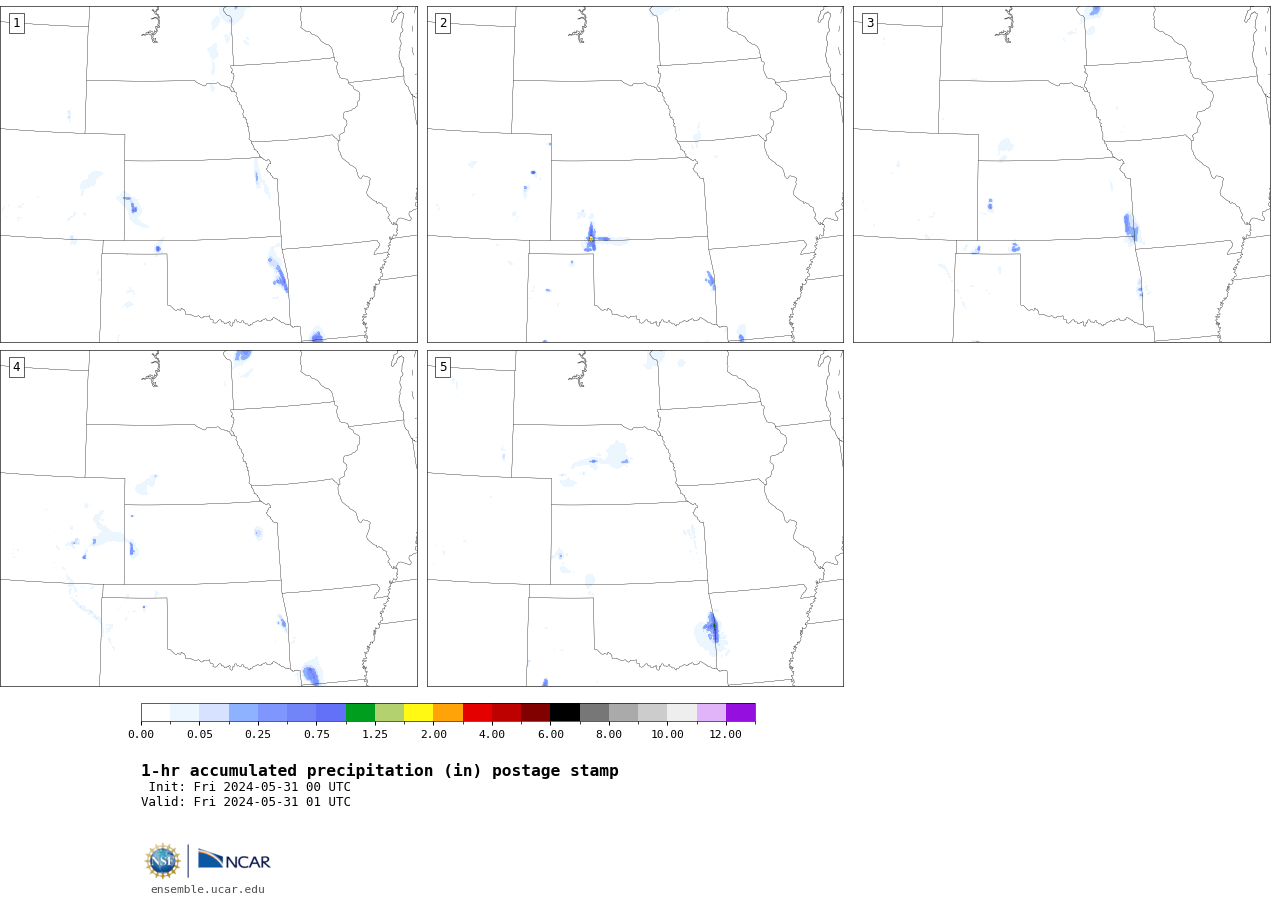The height and width of the screenshot is (901, 1280).
Task: Open ensemble member 5 precipitation map
Action: coord(635,518)
